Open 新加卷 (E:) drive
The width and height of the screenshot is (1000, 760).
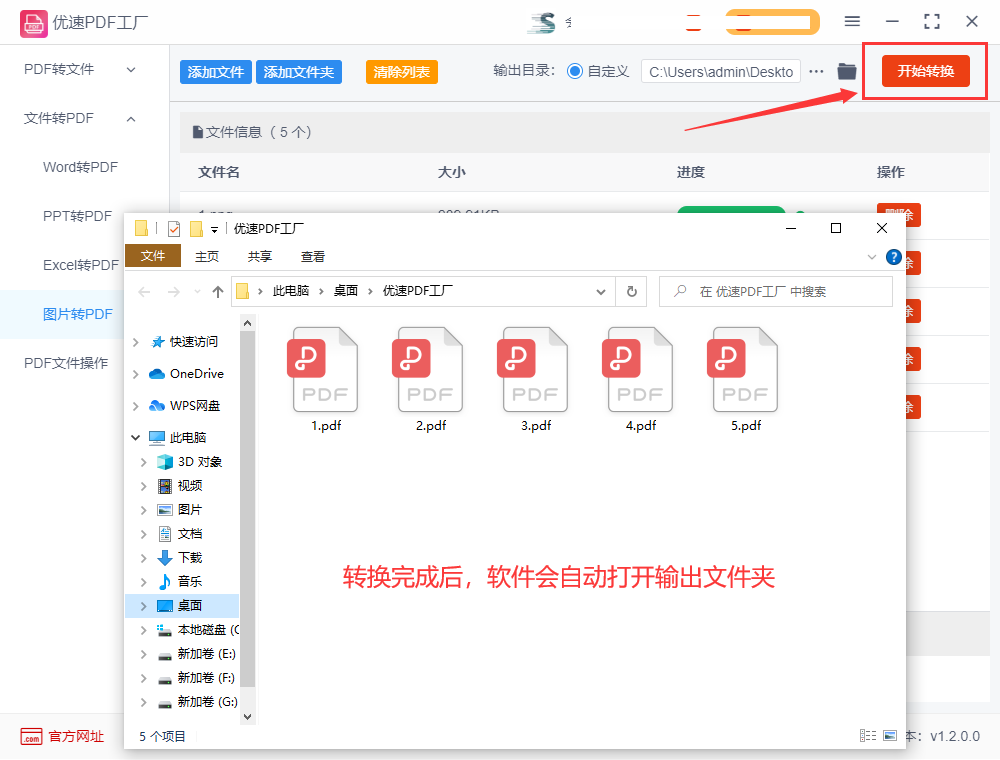click(x=196, y=654)
